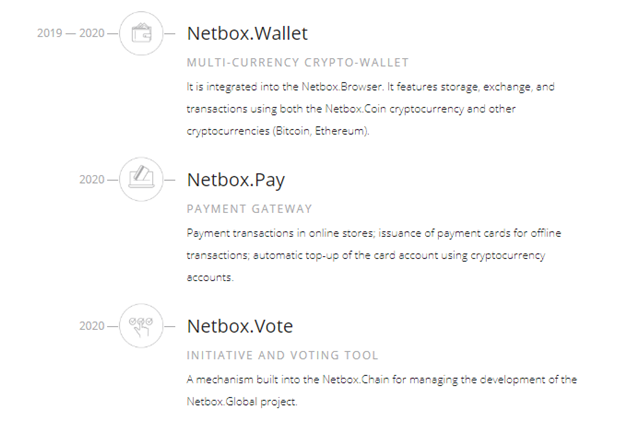Click the MULTI-CURRENCY CRYPTO-WALLET subtitle
Image resolution: width=628 pixels, height=423 pixels.
[x=298, y=62]
